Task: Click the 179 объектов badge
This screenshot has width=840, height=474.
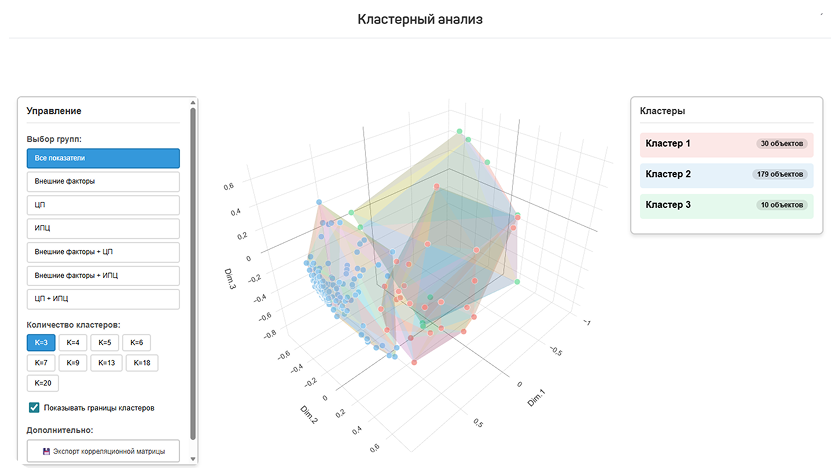Action: click(780, 174)
